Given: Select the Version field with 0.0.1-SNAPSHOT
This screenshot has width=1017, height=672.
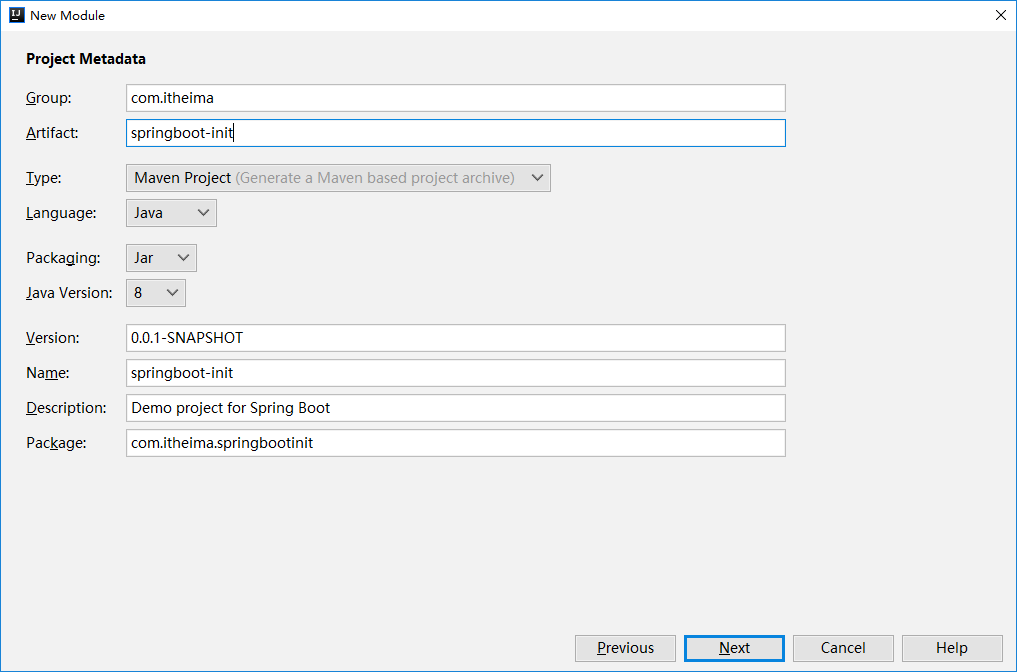Looking at the screenshot, I should click(x=455, y=338).
